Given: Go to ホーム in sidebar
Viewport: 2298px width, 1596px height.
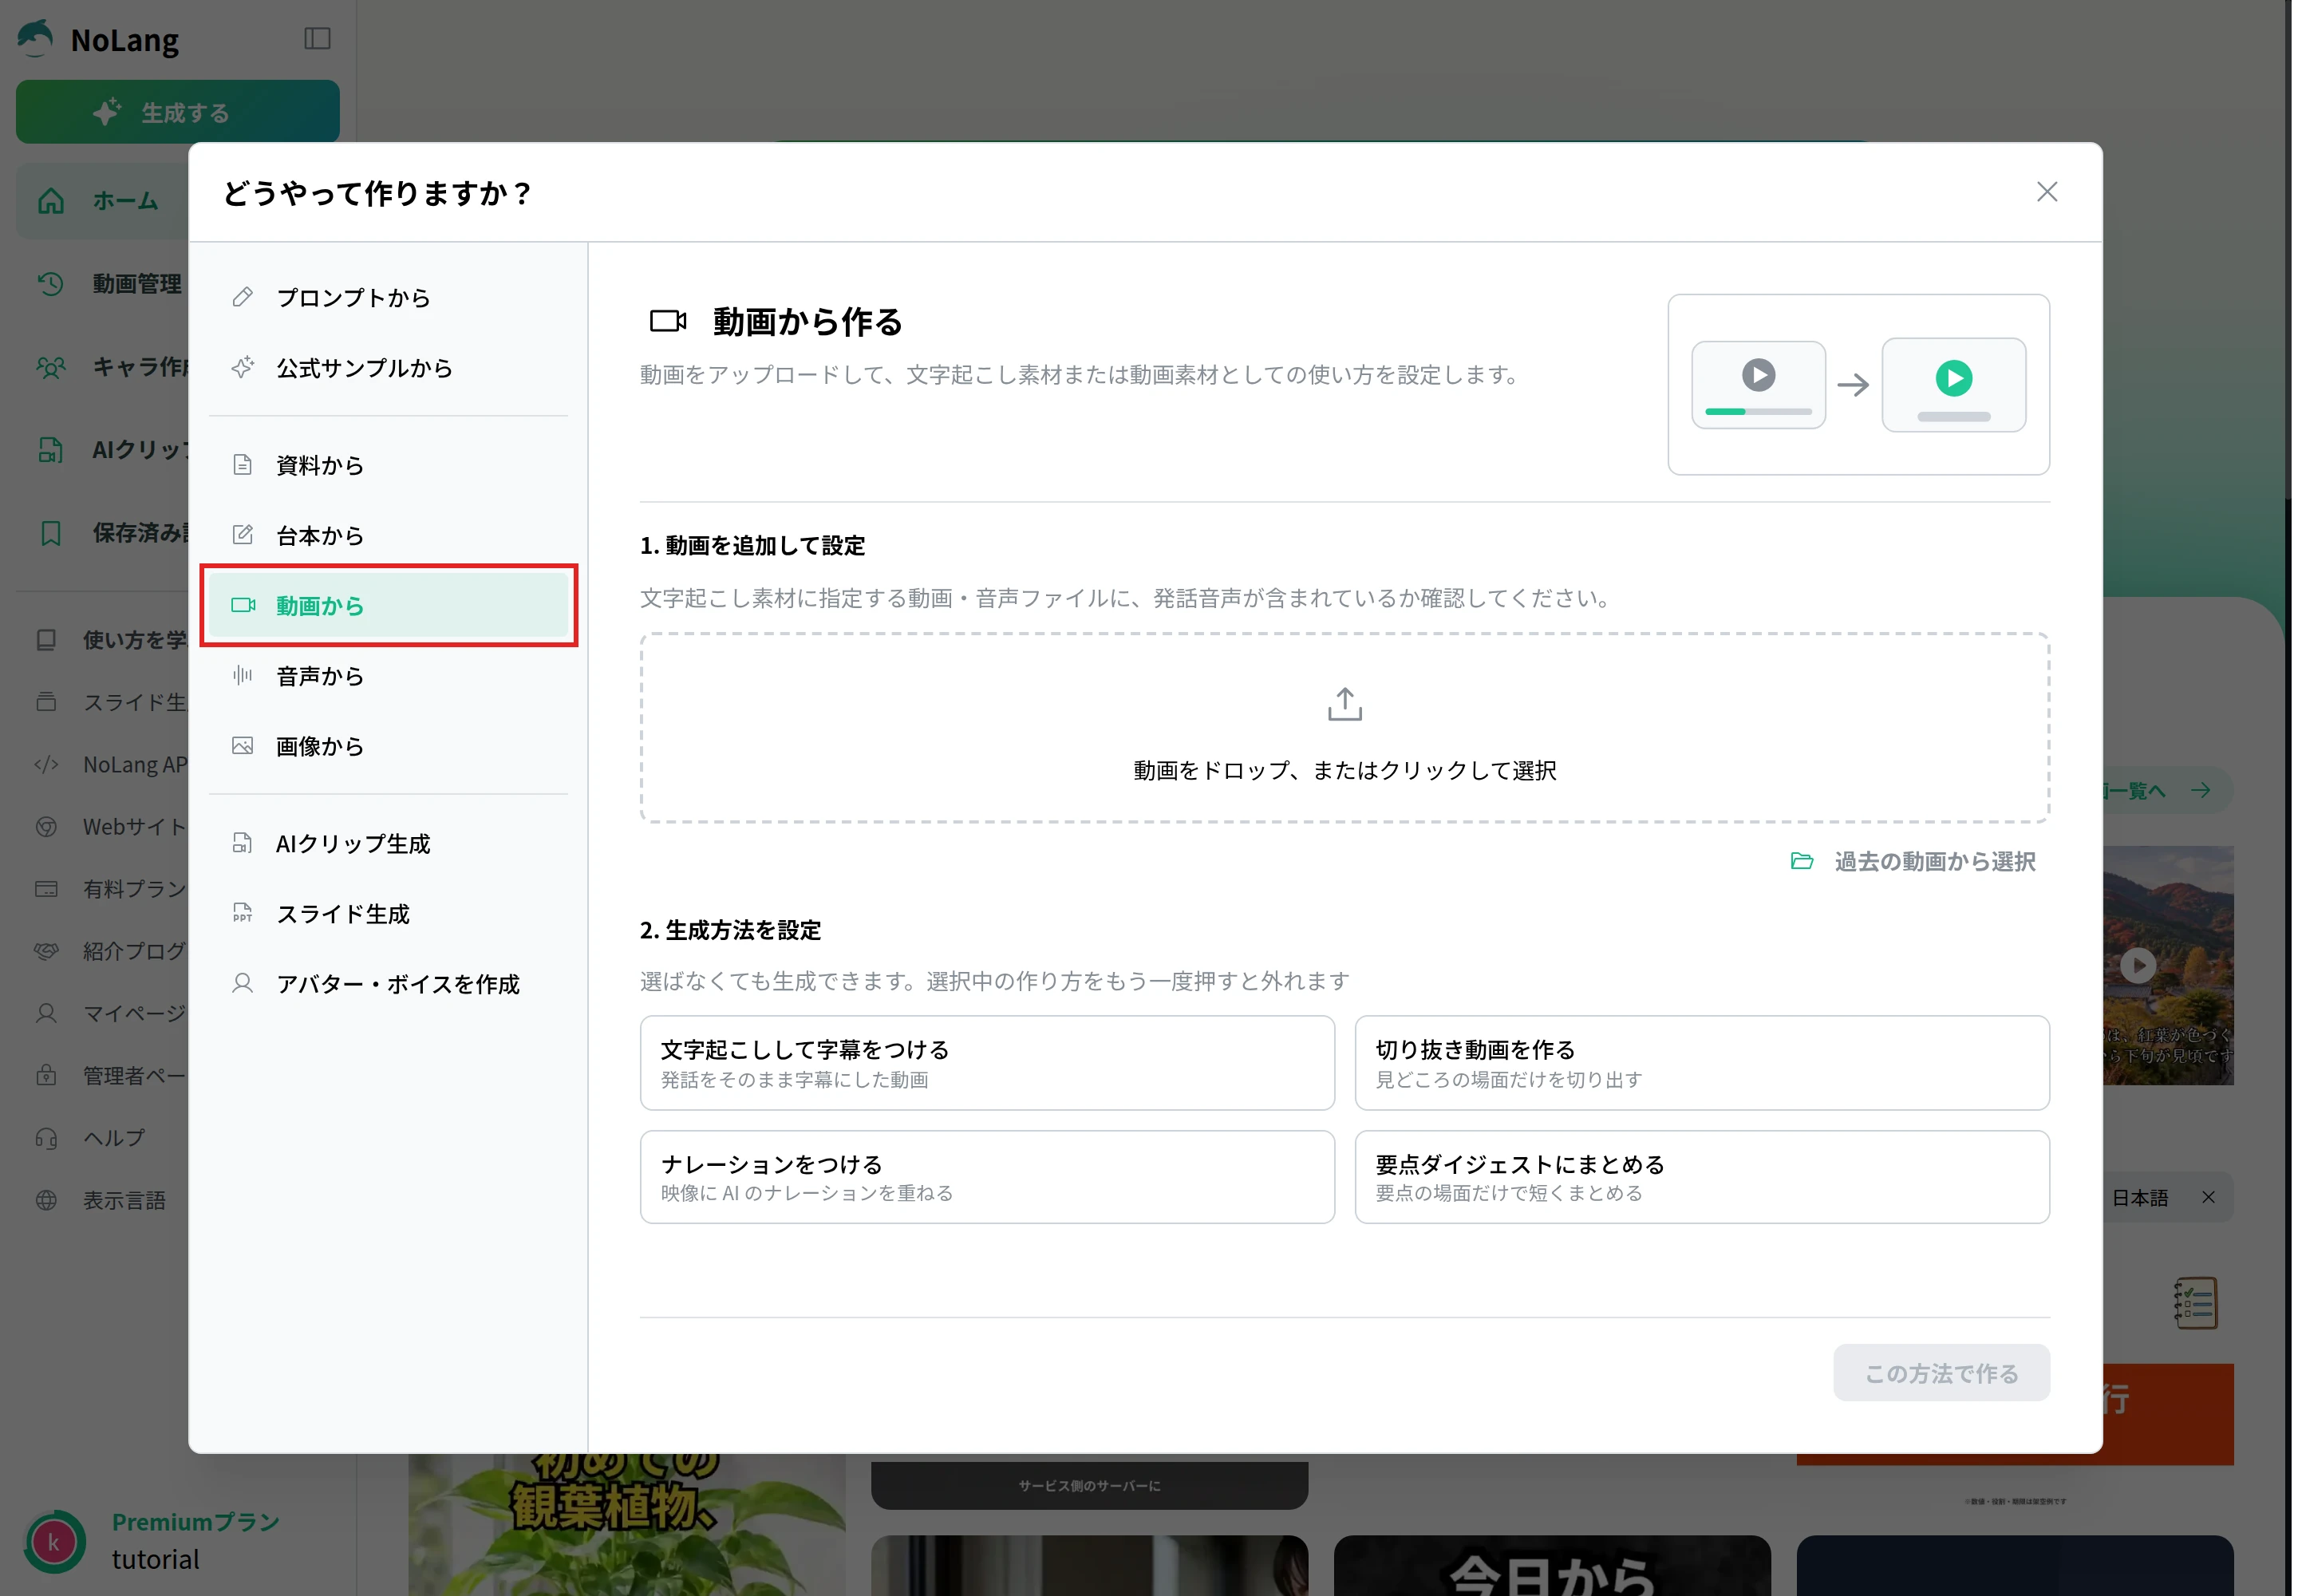Looking at the screenshot, I should 102,201.
